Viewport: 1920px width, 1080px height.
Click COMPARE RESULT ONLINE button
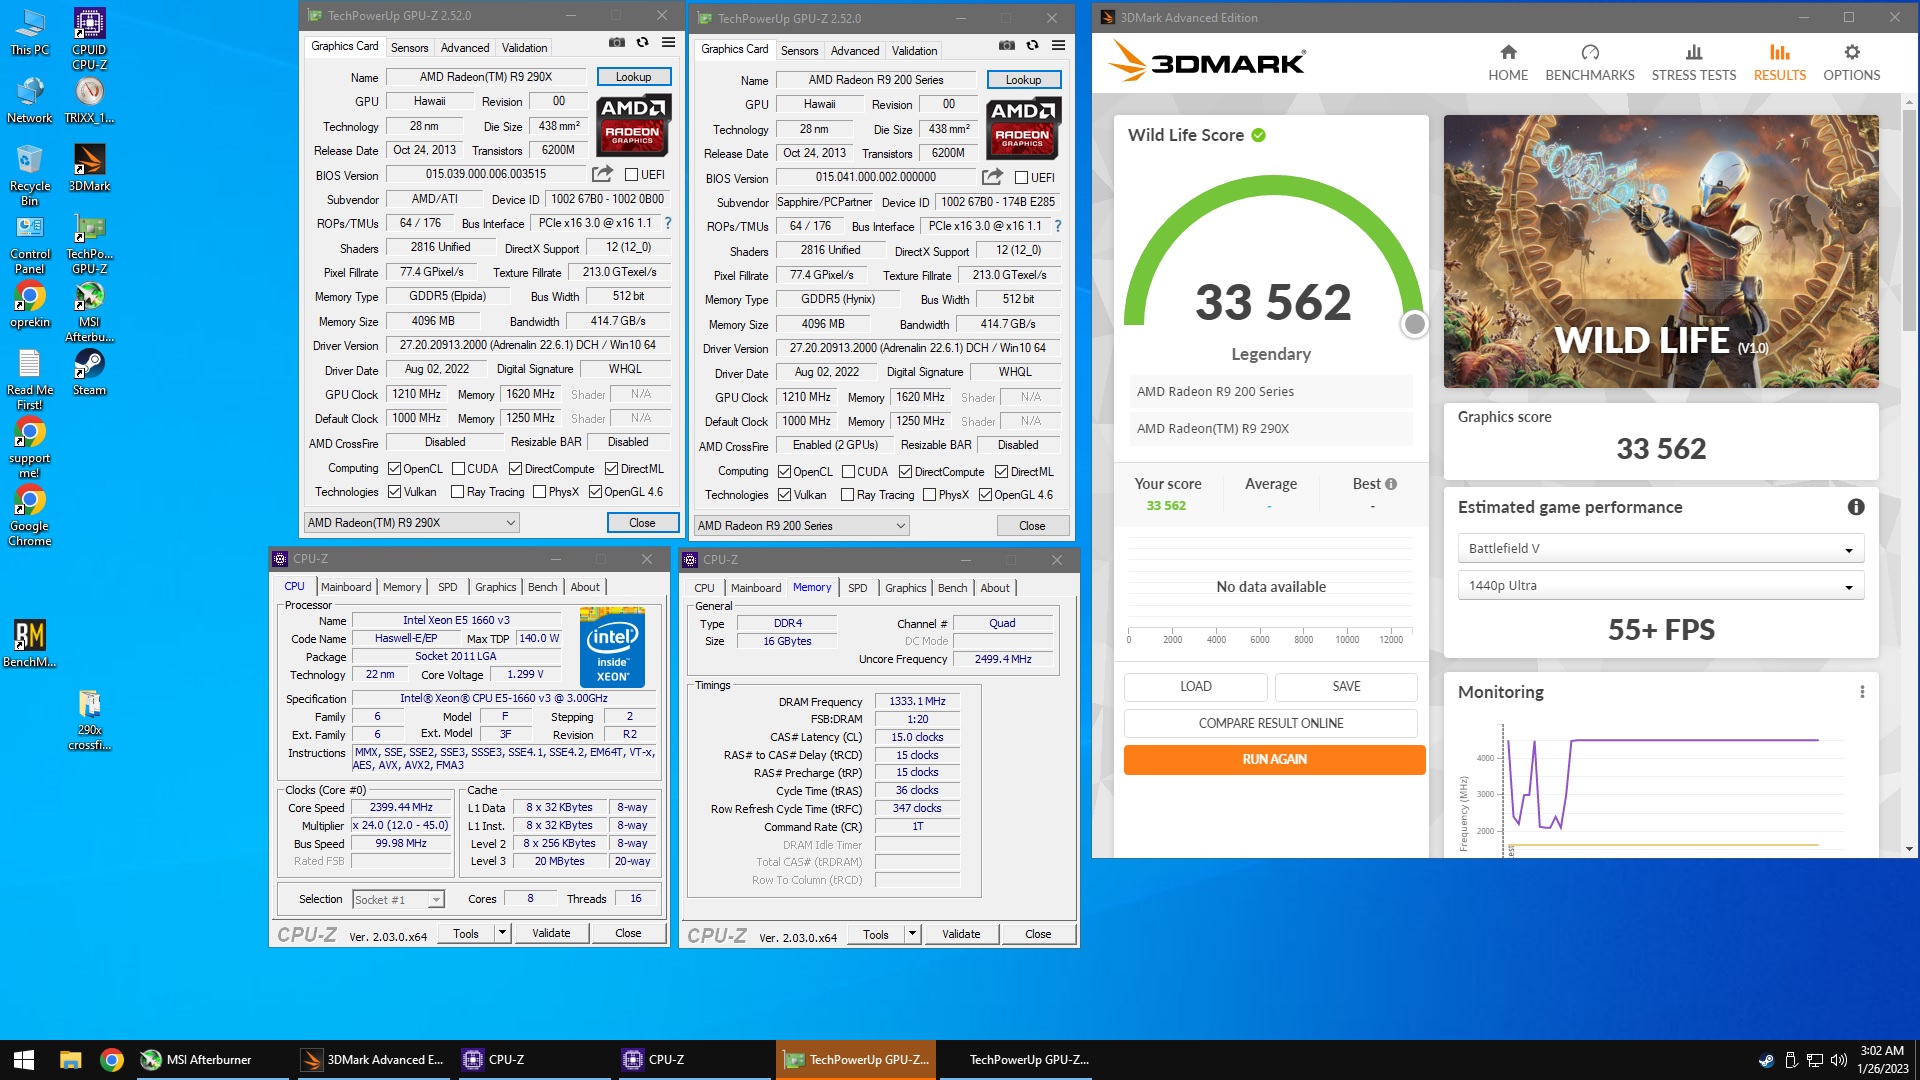tap(1270, 723)
